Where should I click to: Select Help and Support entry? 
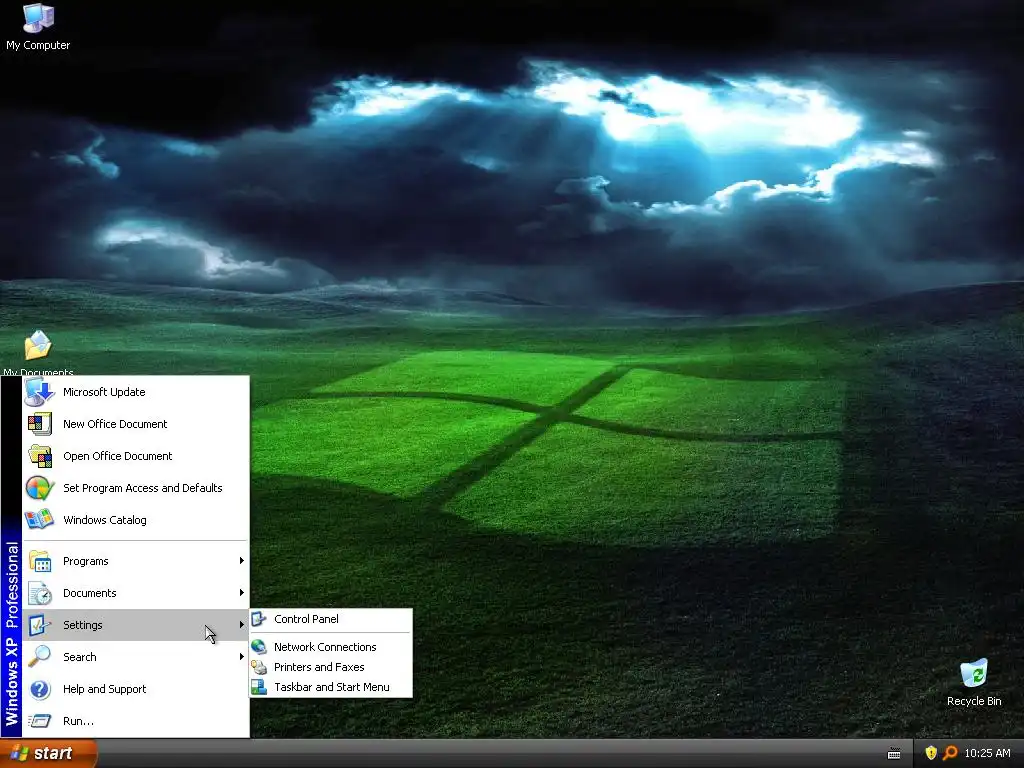pyautogui.click(x=136, y=689)
